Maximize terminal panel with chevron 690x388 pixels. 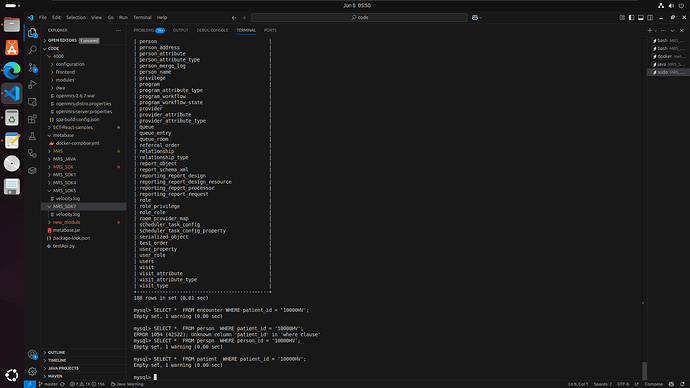coord(672,30)
